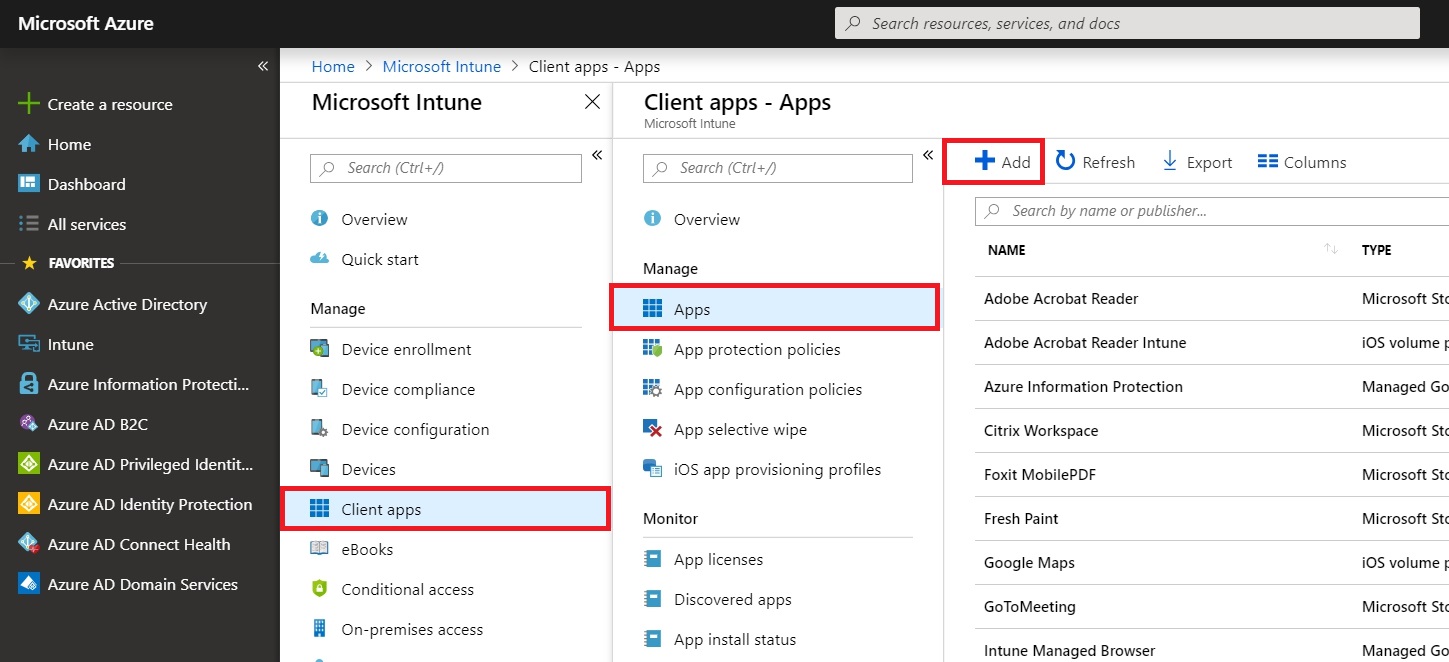Select App selective wipe
1449x662 pixels.
(x=740, y=429)
